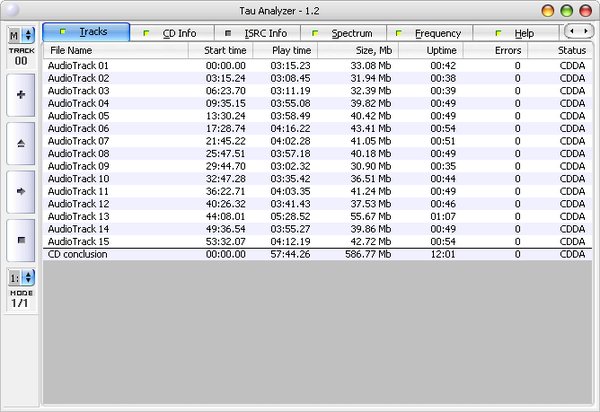Sort by Size, Mb column header
Viewport: 600px width, 412px height.
tap(358, 50)
